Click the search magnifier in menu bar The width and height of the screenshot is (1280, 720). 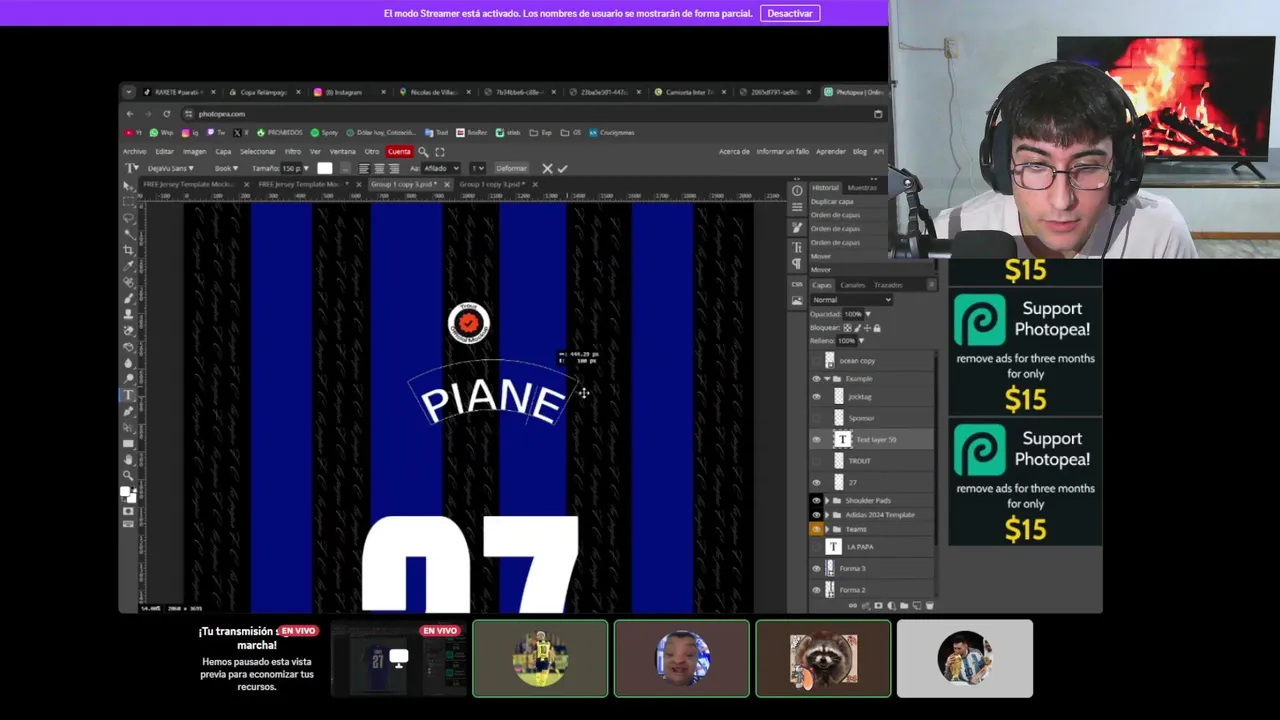pos(423,151)
